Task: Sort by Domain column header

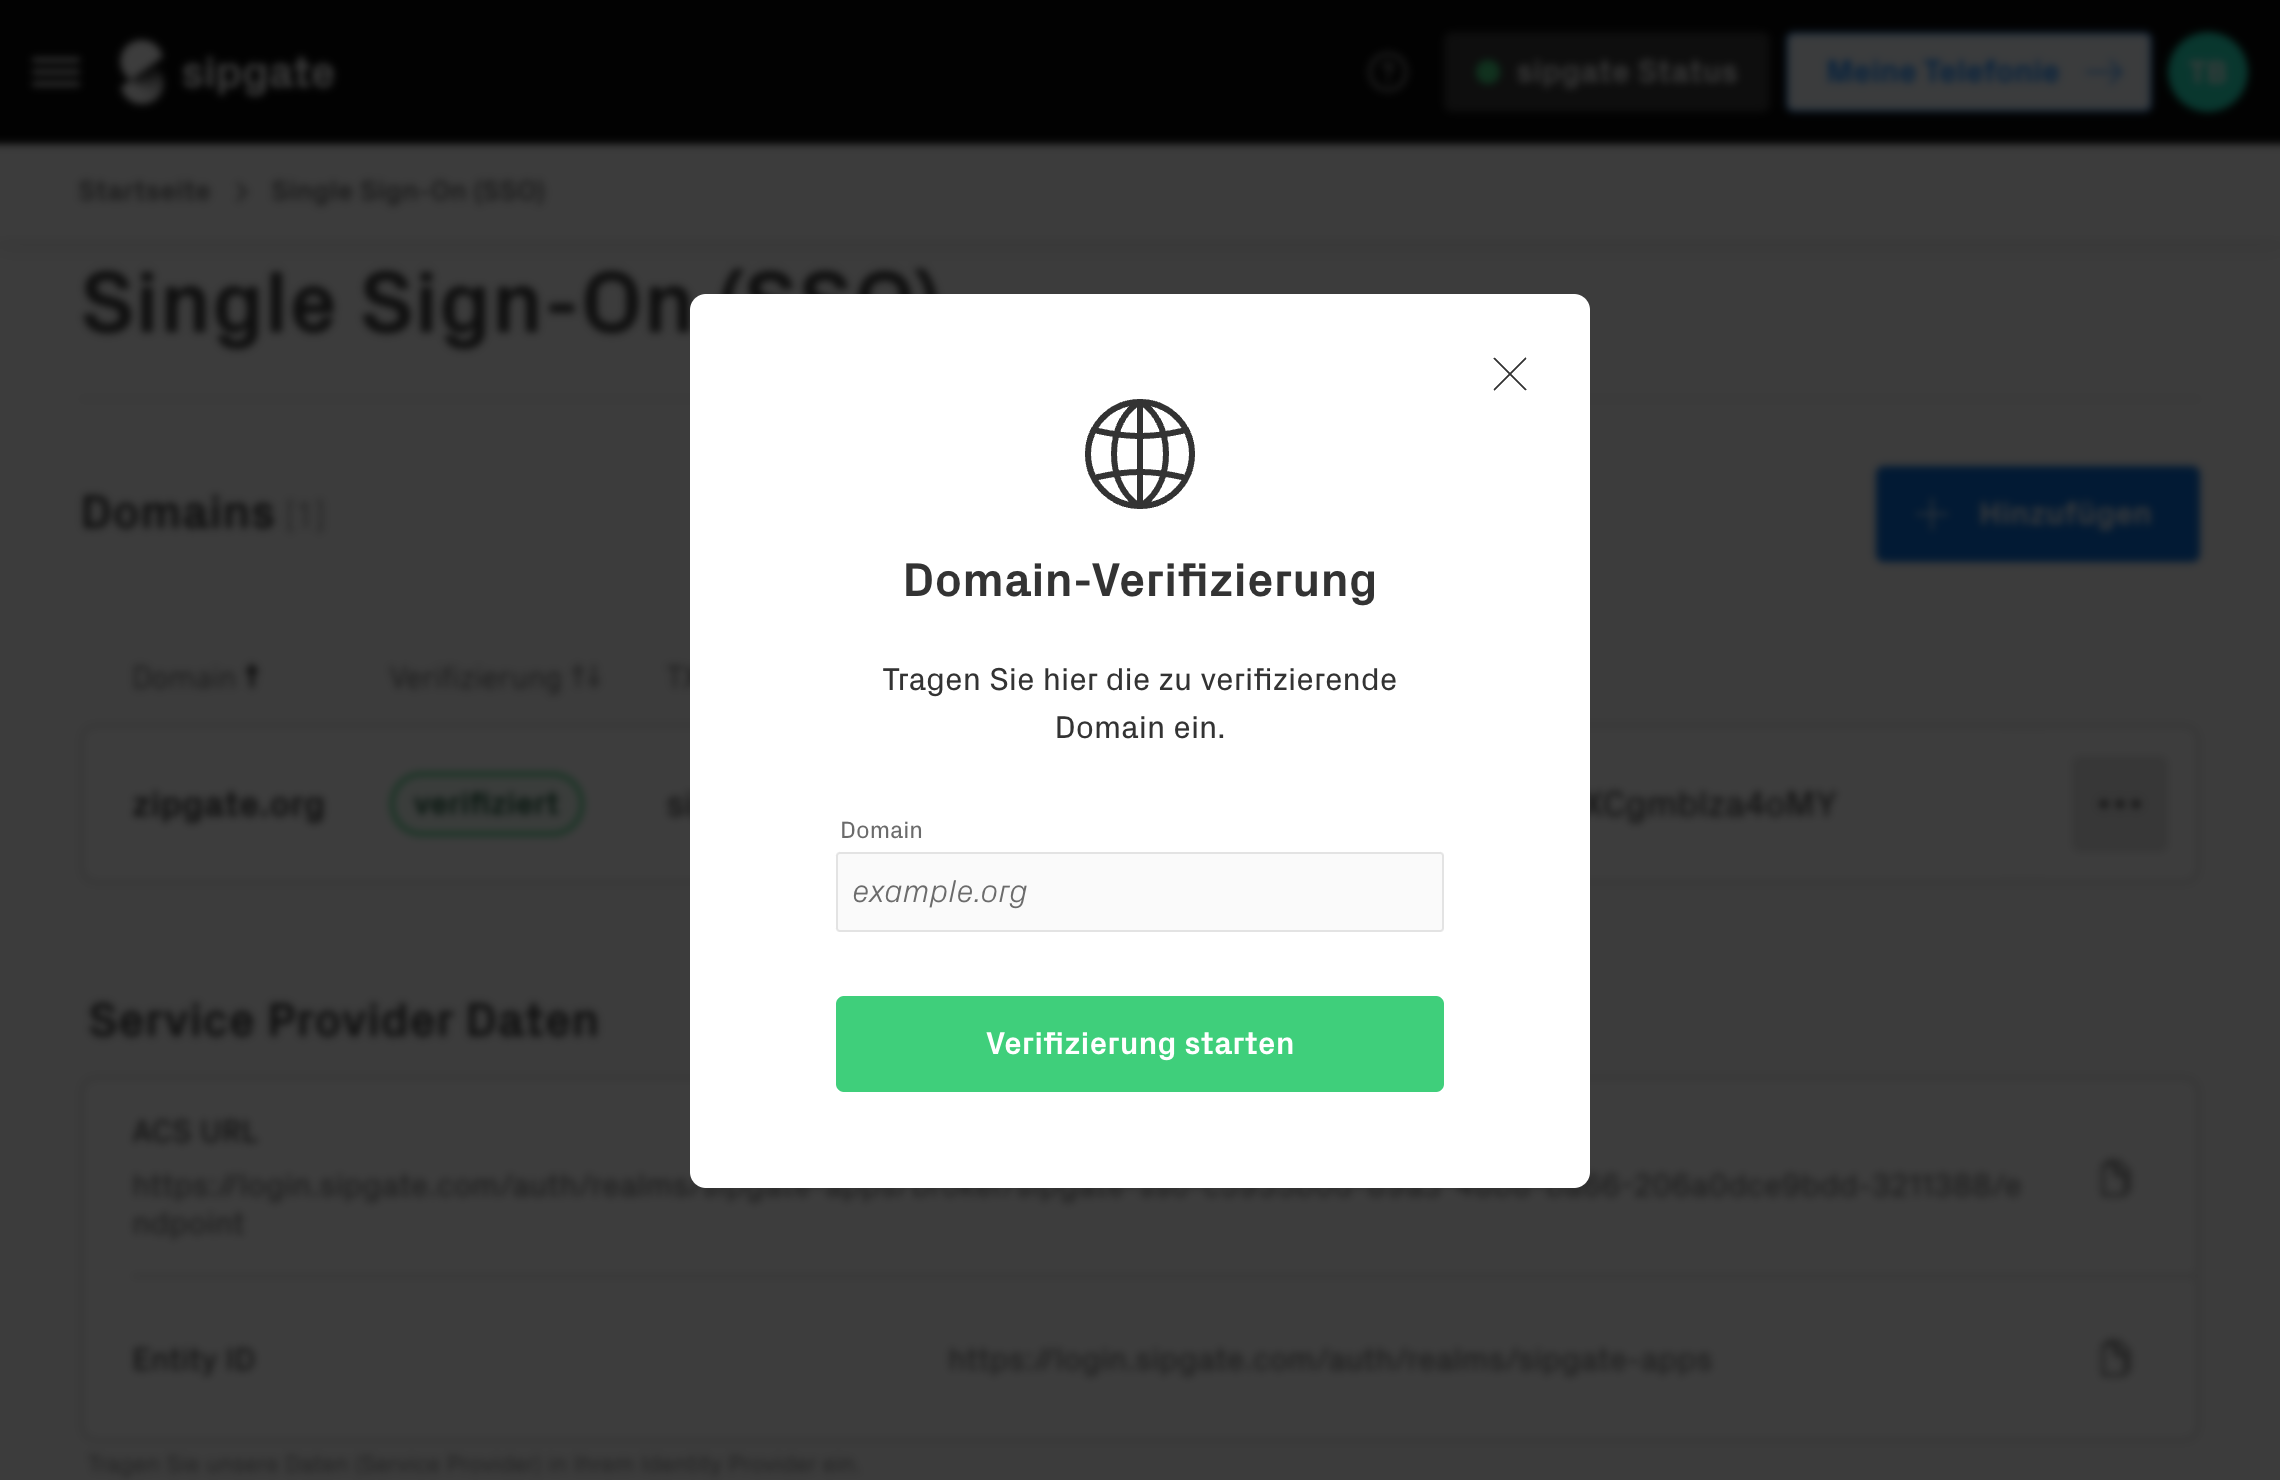Action: [196, 678]
